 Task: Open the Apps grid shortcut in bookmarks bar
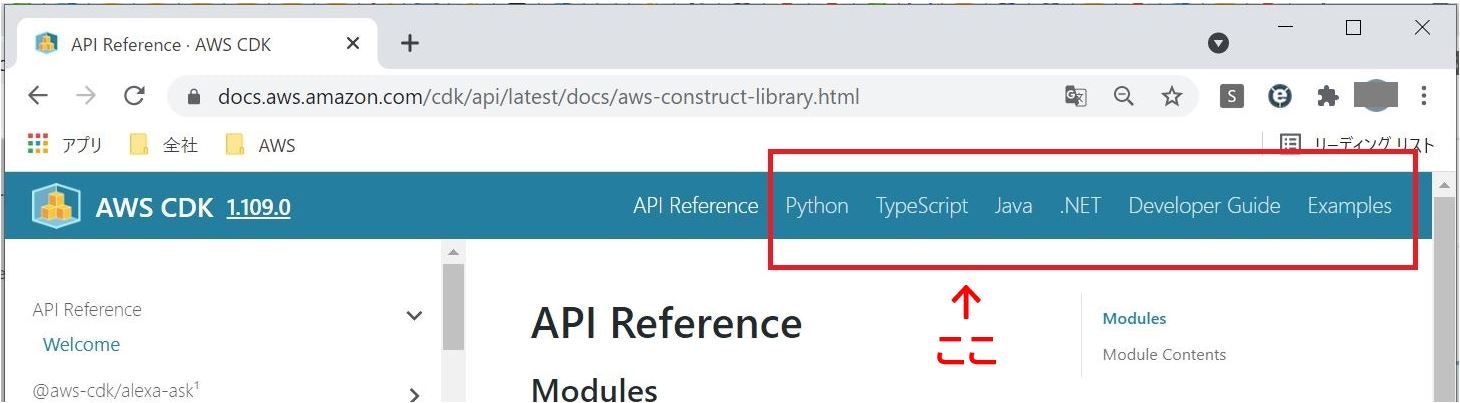coord(38,145)
